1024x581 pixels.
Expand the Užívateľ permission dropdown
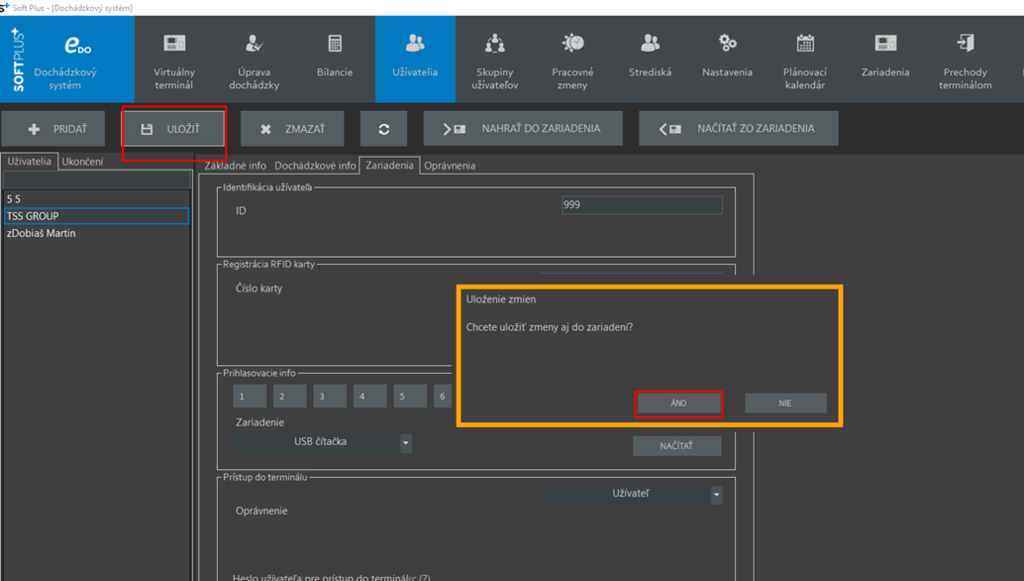click(x=716, y=494)
